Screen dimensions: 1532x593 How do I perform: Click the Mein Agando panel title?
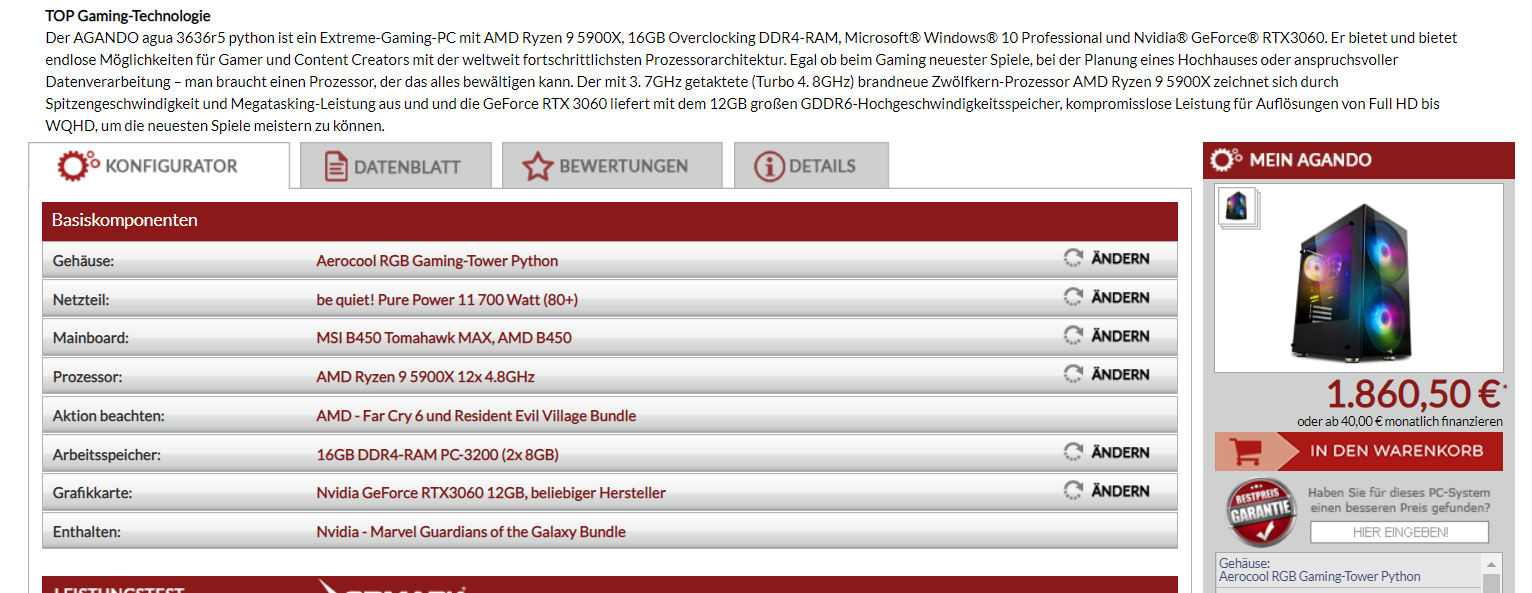(1310, 160)
